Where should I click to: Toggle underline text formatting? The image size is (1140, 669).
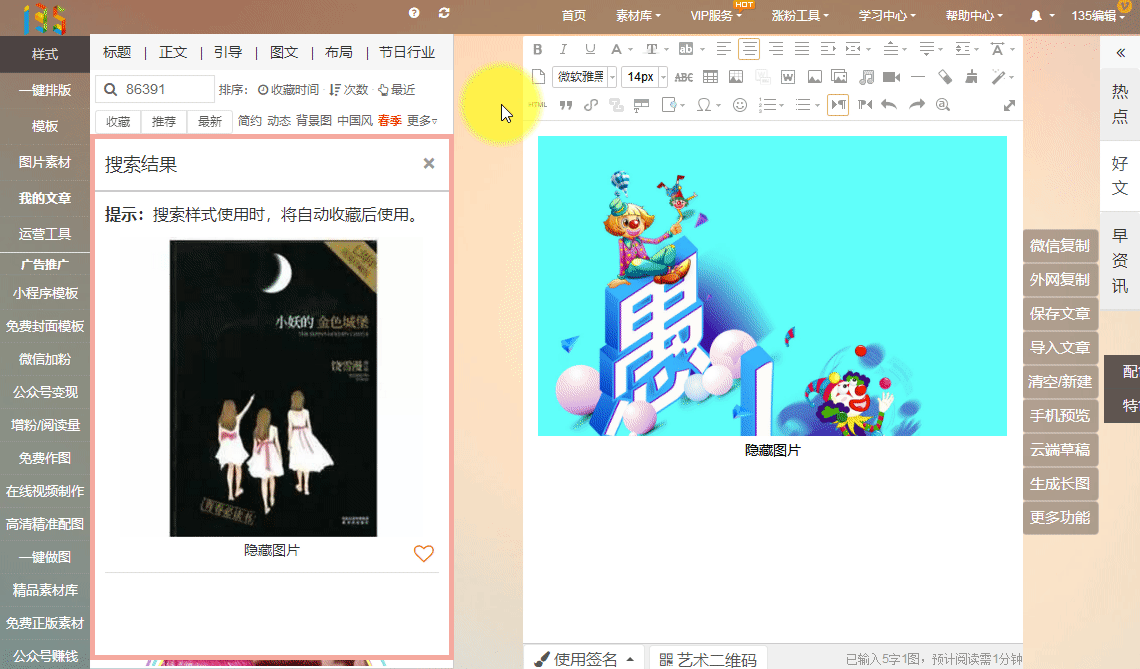(x=590, y=49)
